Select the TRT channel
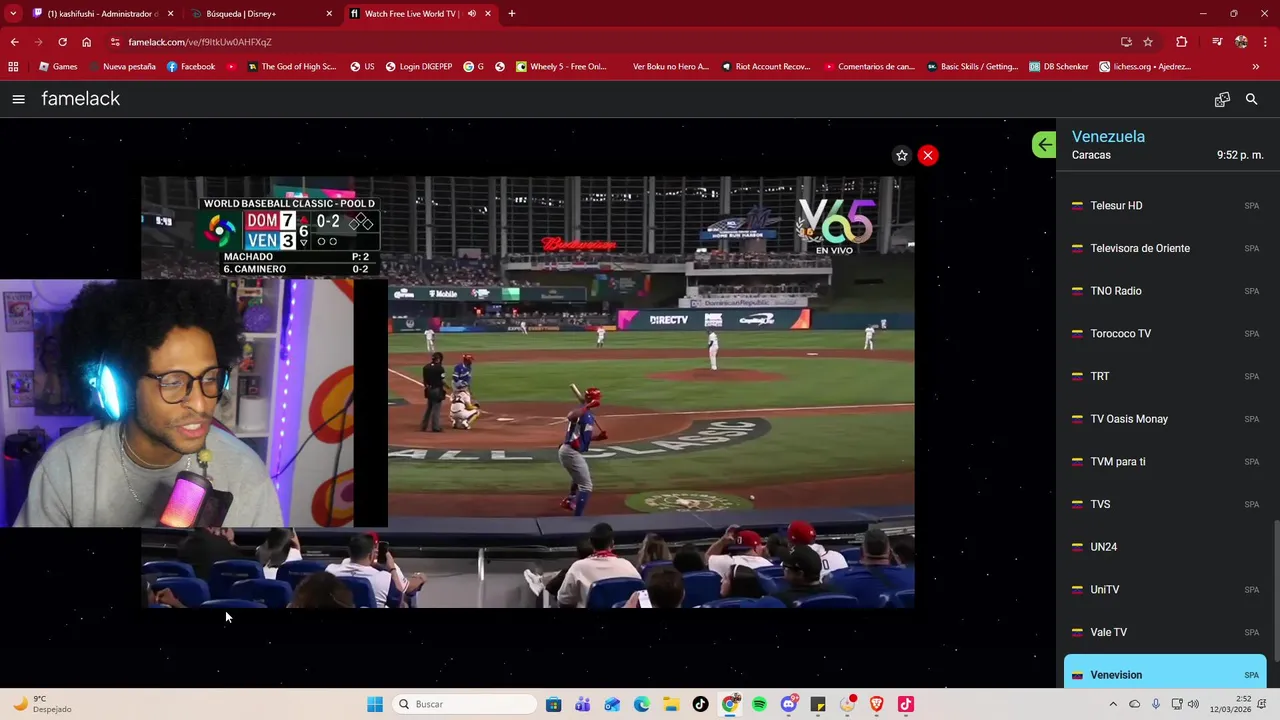 pyautogui.click(x=1165, y=376)
